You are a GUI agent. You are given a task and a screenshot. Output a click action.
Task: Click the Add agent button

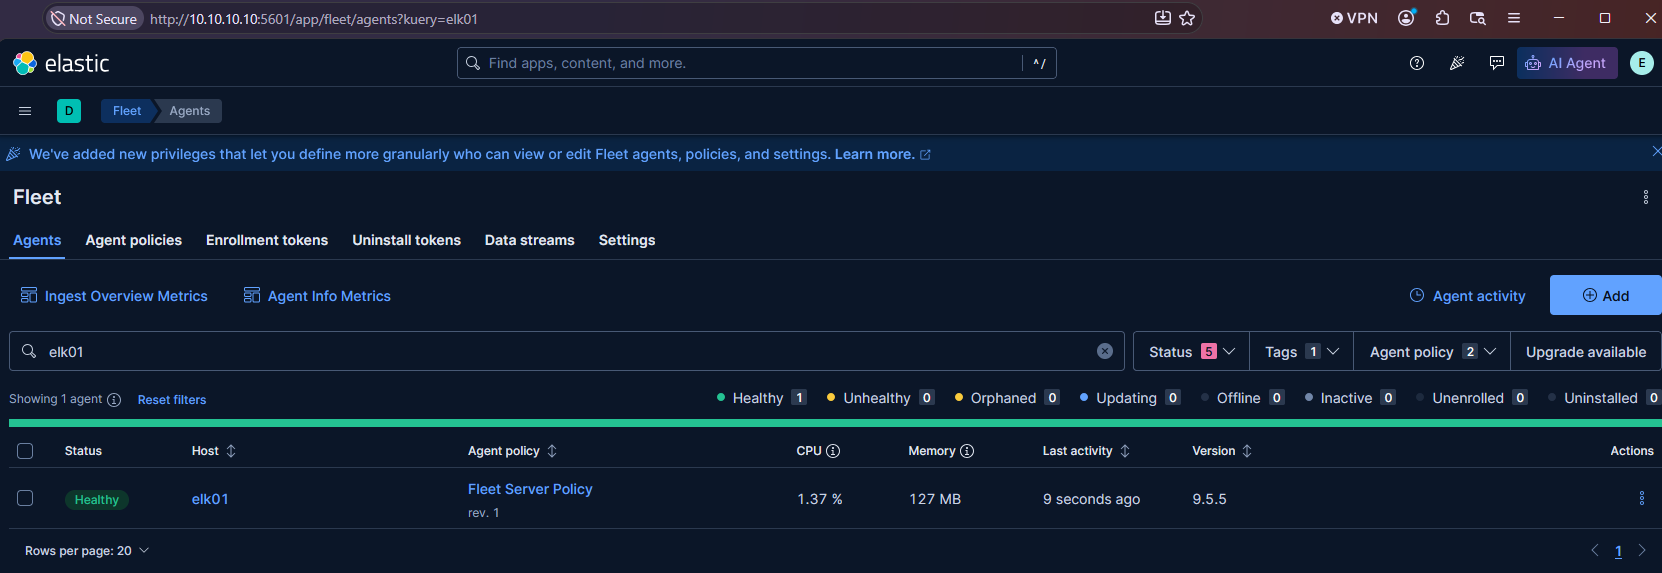pyautogui.click(x=1605, y=295)
